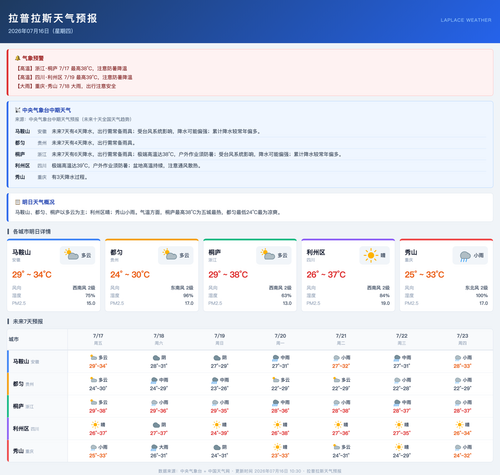Click 利州区 7/18 overcast cloud icon
This screenshot has width=500, height=475.
(156, 425)
